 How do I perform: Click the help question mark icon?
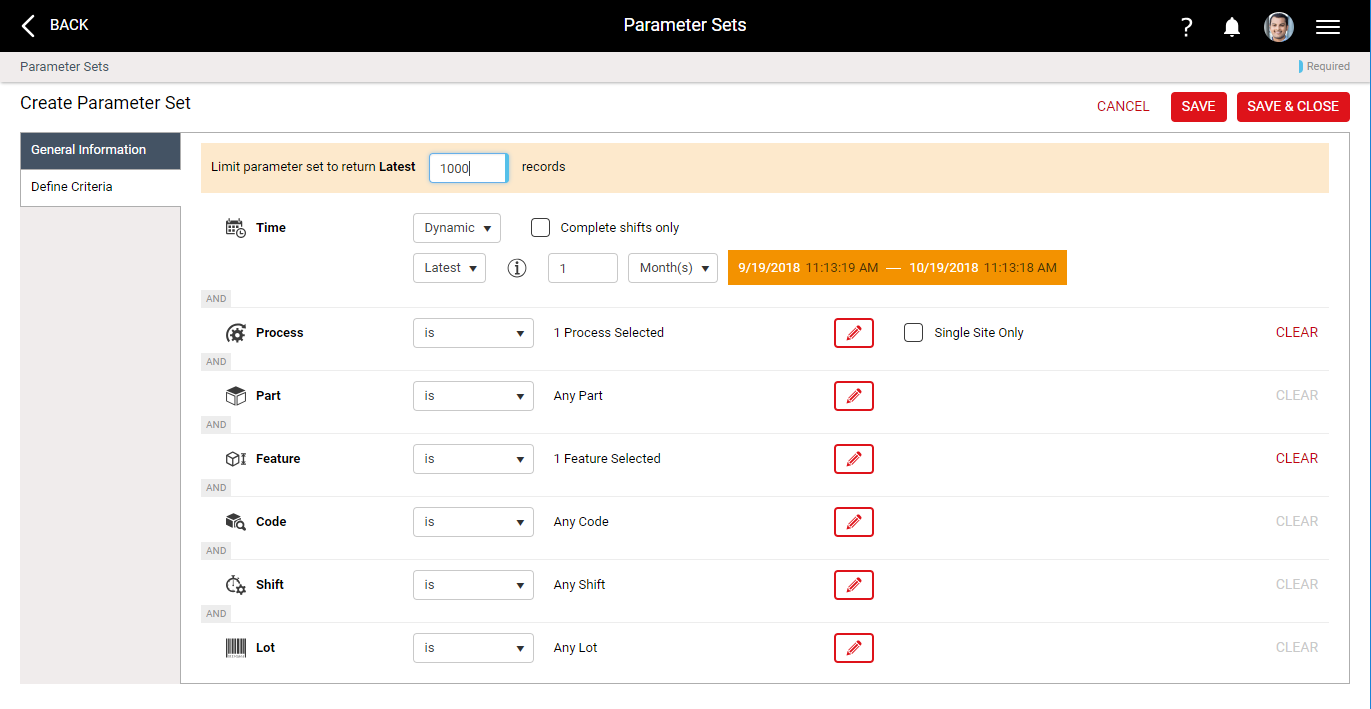pyautogui.click(x=1185, y=26)
